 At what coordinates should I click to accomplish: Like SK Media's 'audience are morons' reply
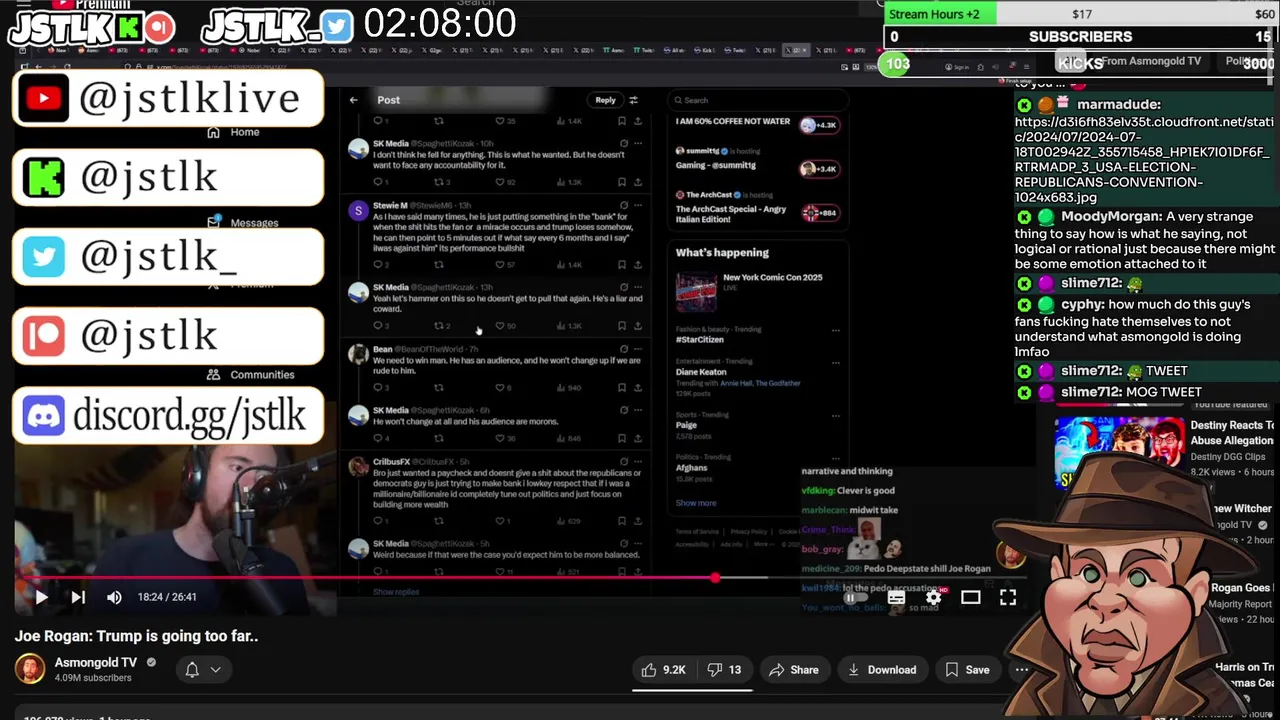point(500,438)
